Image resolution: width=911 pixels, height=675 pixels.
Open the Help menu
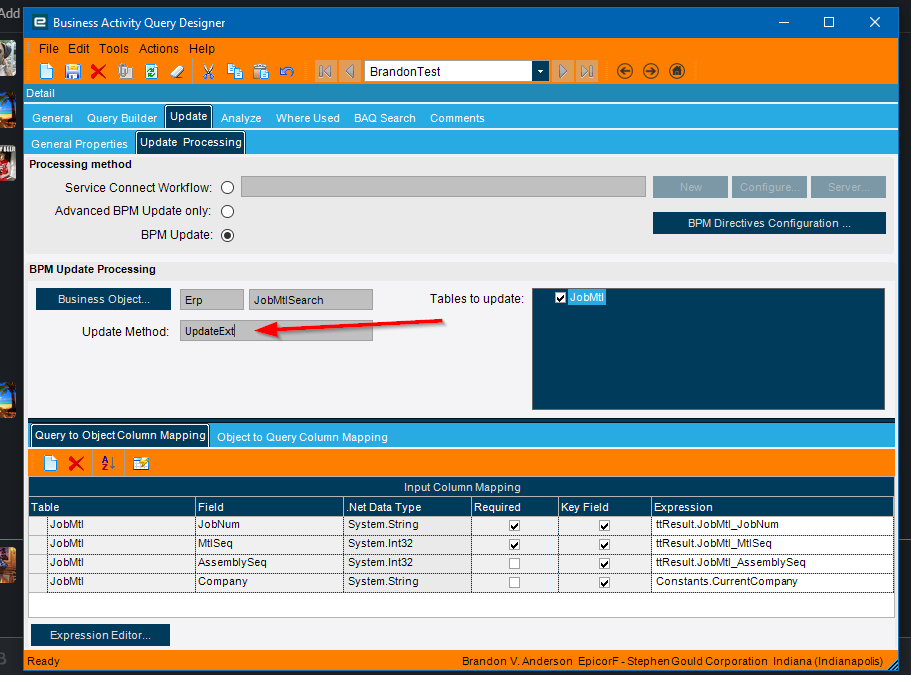[x=202, y=49]
